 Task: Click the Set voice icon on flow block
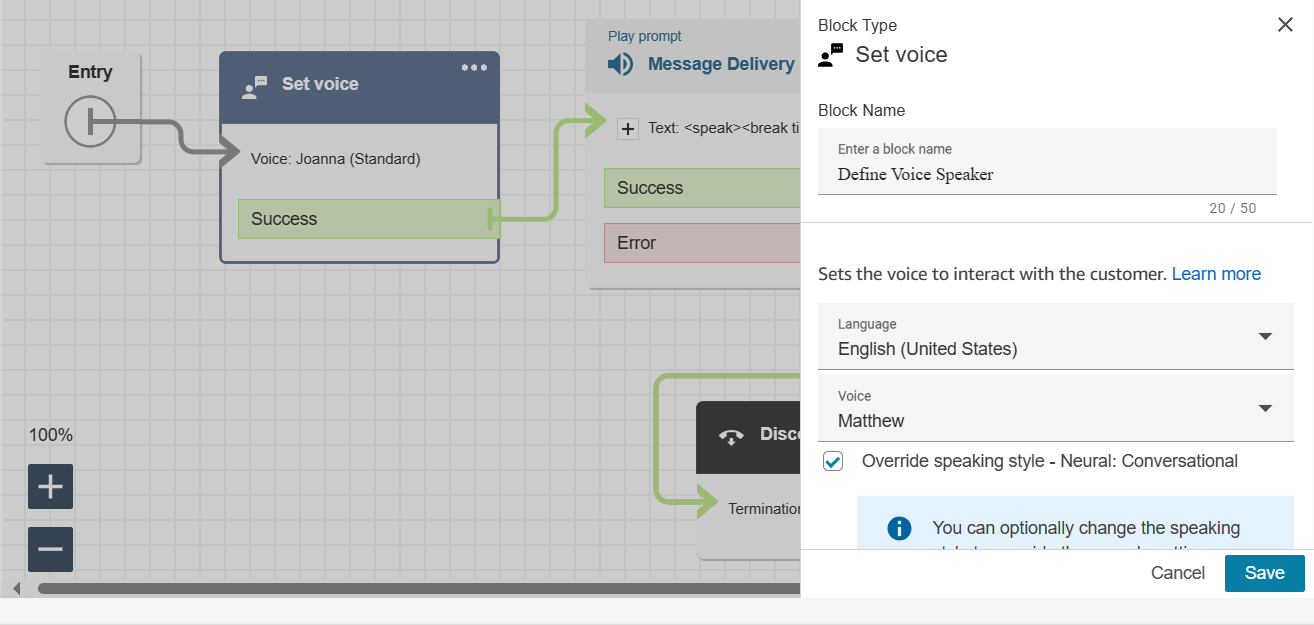tap(255, 87)
